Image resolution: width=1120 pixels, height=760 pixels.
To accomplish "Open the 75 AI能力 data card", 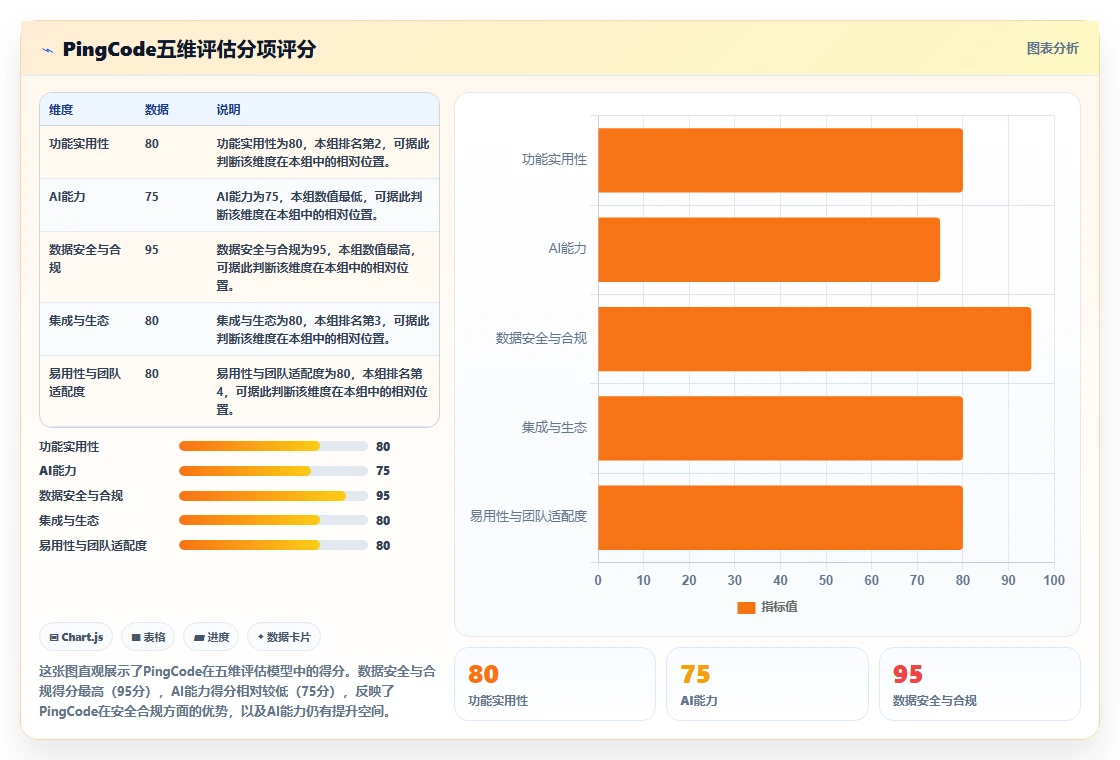I will (767, 684).
